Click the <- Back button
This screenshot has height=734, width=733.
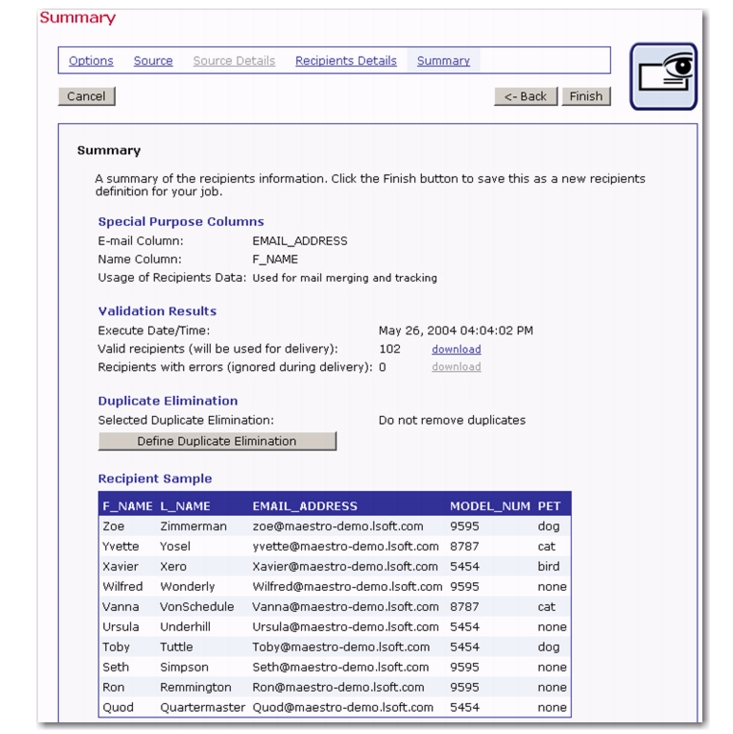(x=525, y=96)
